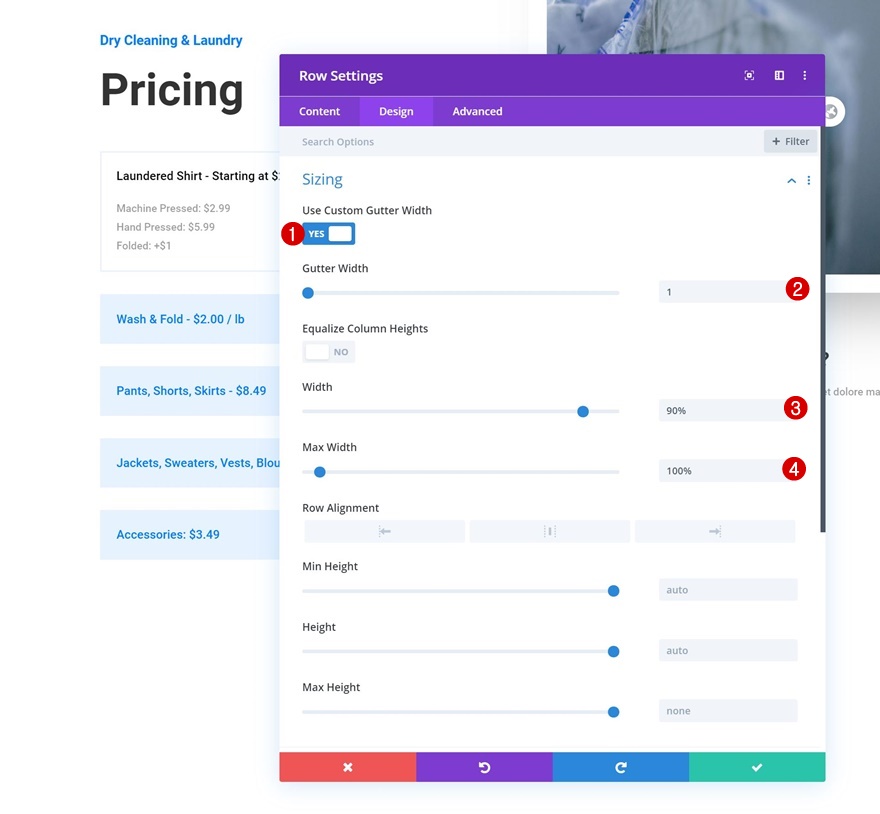Discard changes with the red X button
This screenshot has width=880, height=814.
coord(348,767)
